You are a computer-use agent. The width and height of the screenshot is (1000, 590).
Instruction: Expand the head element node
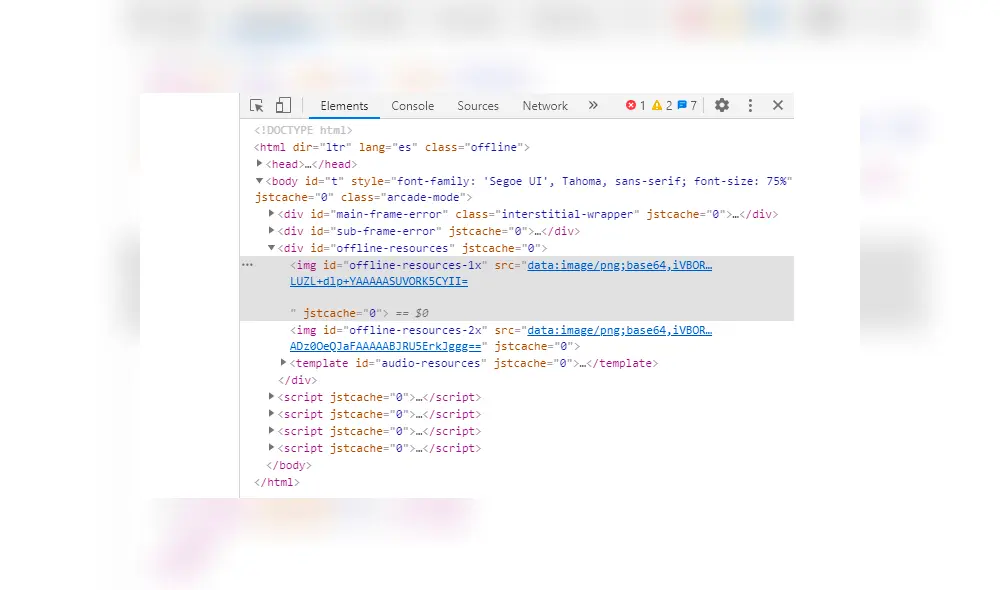pyautogui.click(x=260, y=163)
